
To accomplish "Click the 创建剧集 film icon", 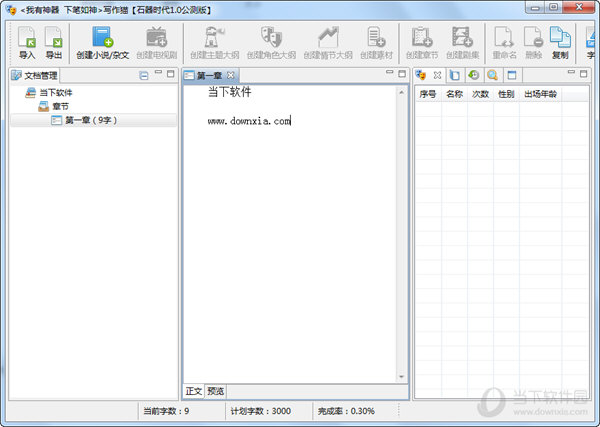I will pyautogui.click(x=462, y=42).
